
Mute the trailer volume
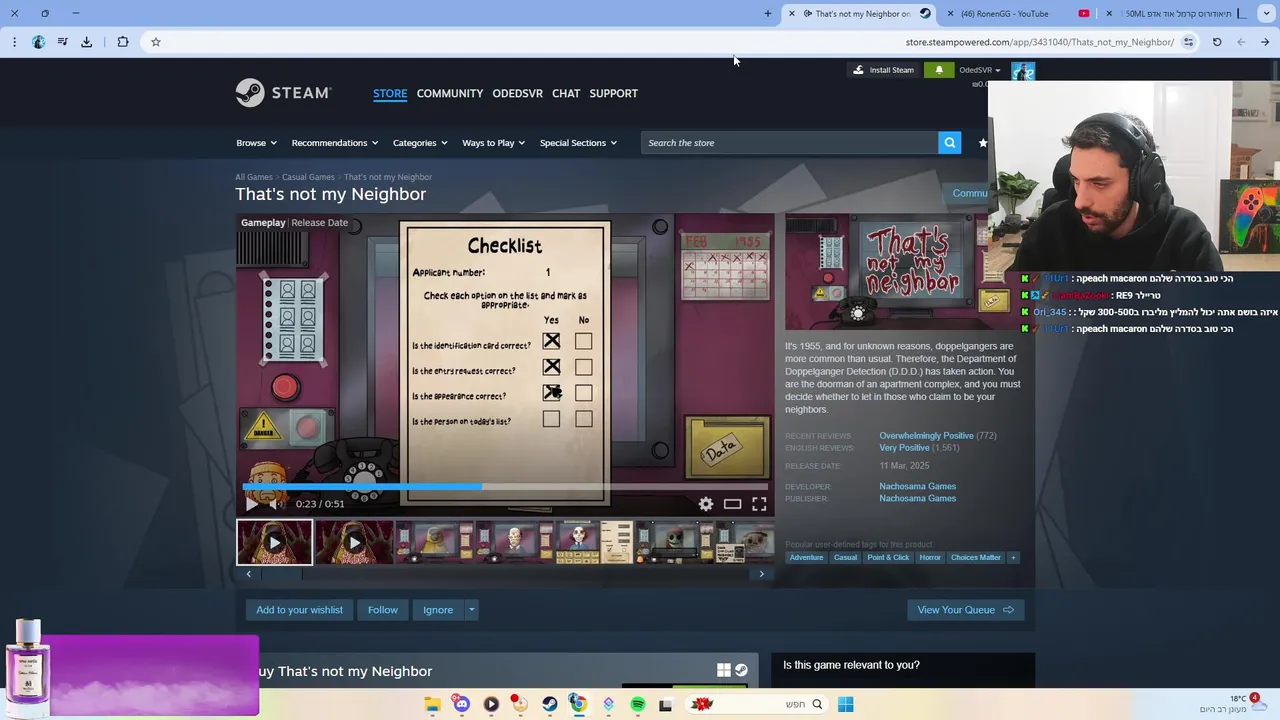pyautogui.click(x=275, y=504)
